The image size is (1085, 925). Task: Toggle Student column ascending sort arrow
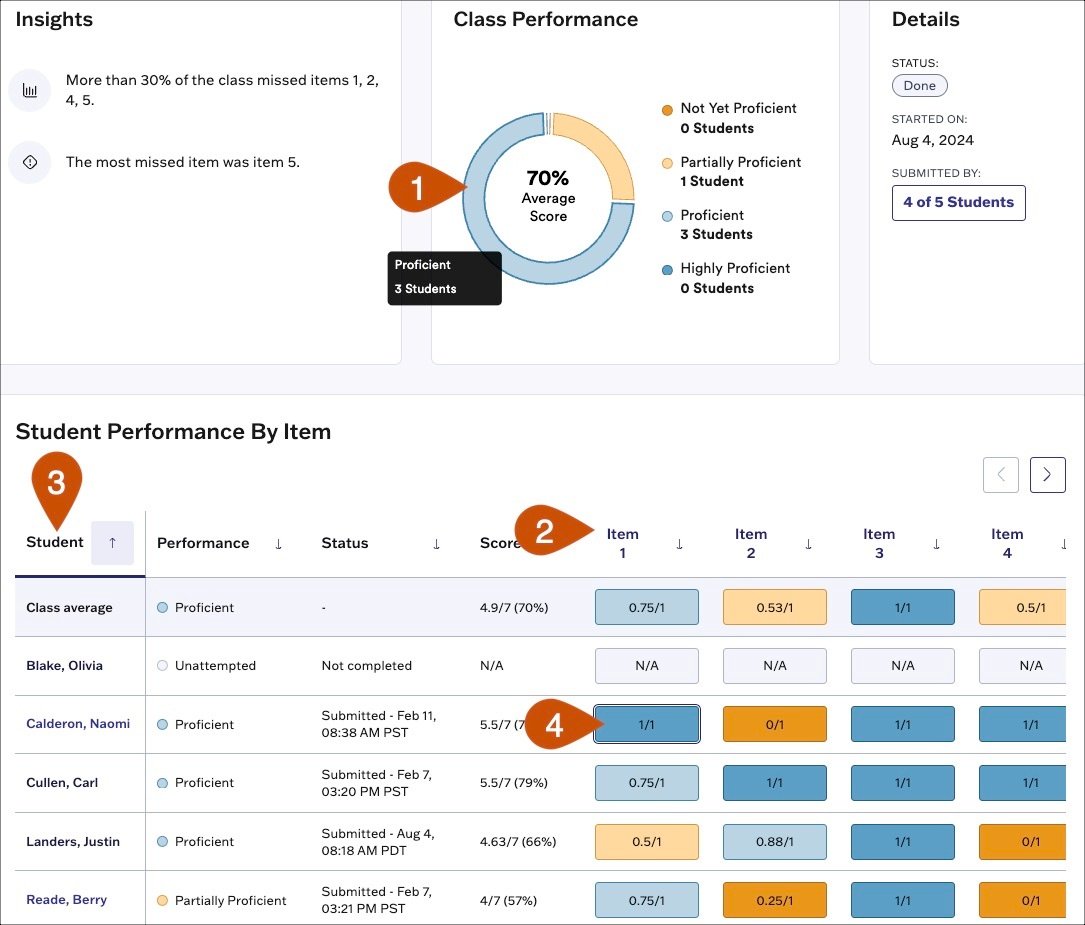pos(112,543)
